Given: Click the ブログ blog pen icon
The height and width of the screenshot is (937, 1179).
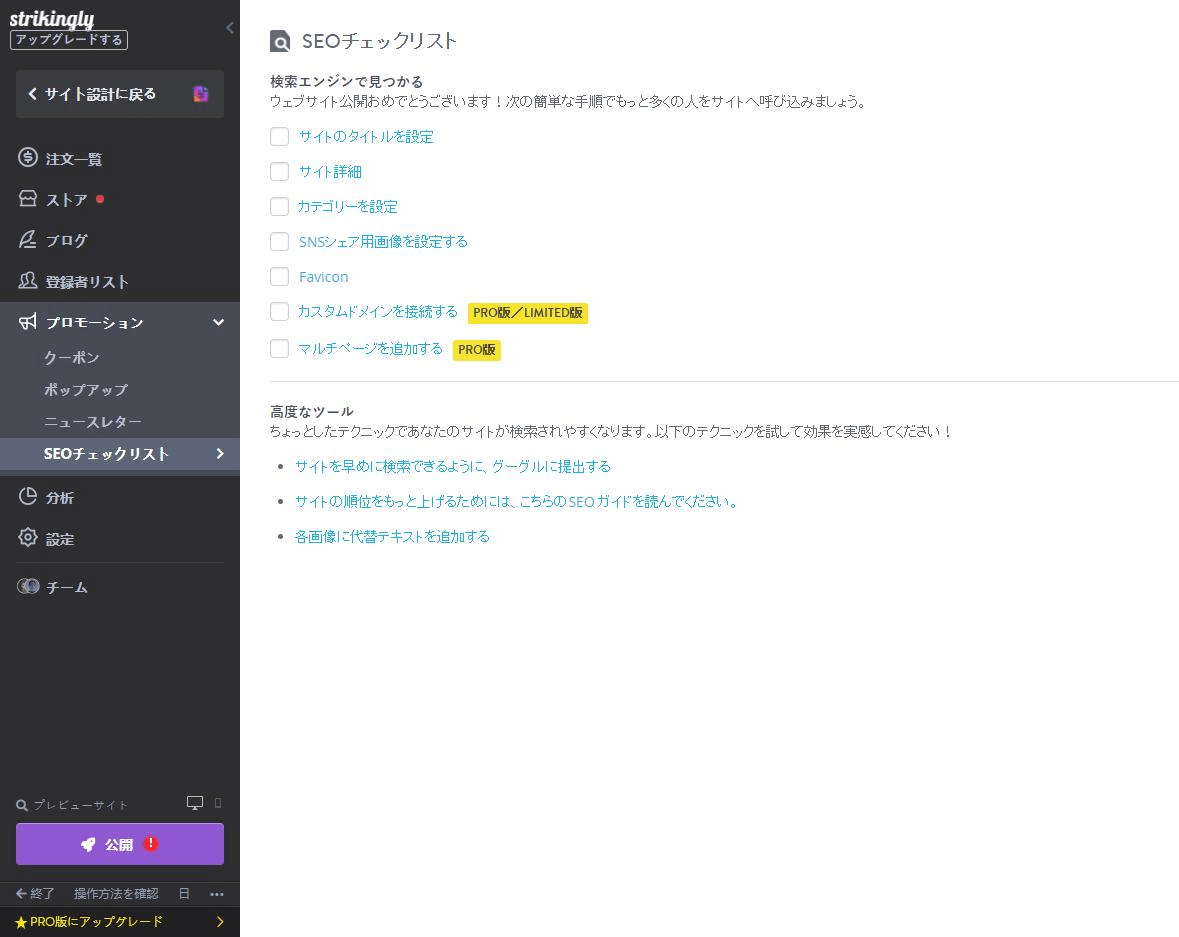Looking at the screenshot, I should pos(26,240).
